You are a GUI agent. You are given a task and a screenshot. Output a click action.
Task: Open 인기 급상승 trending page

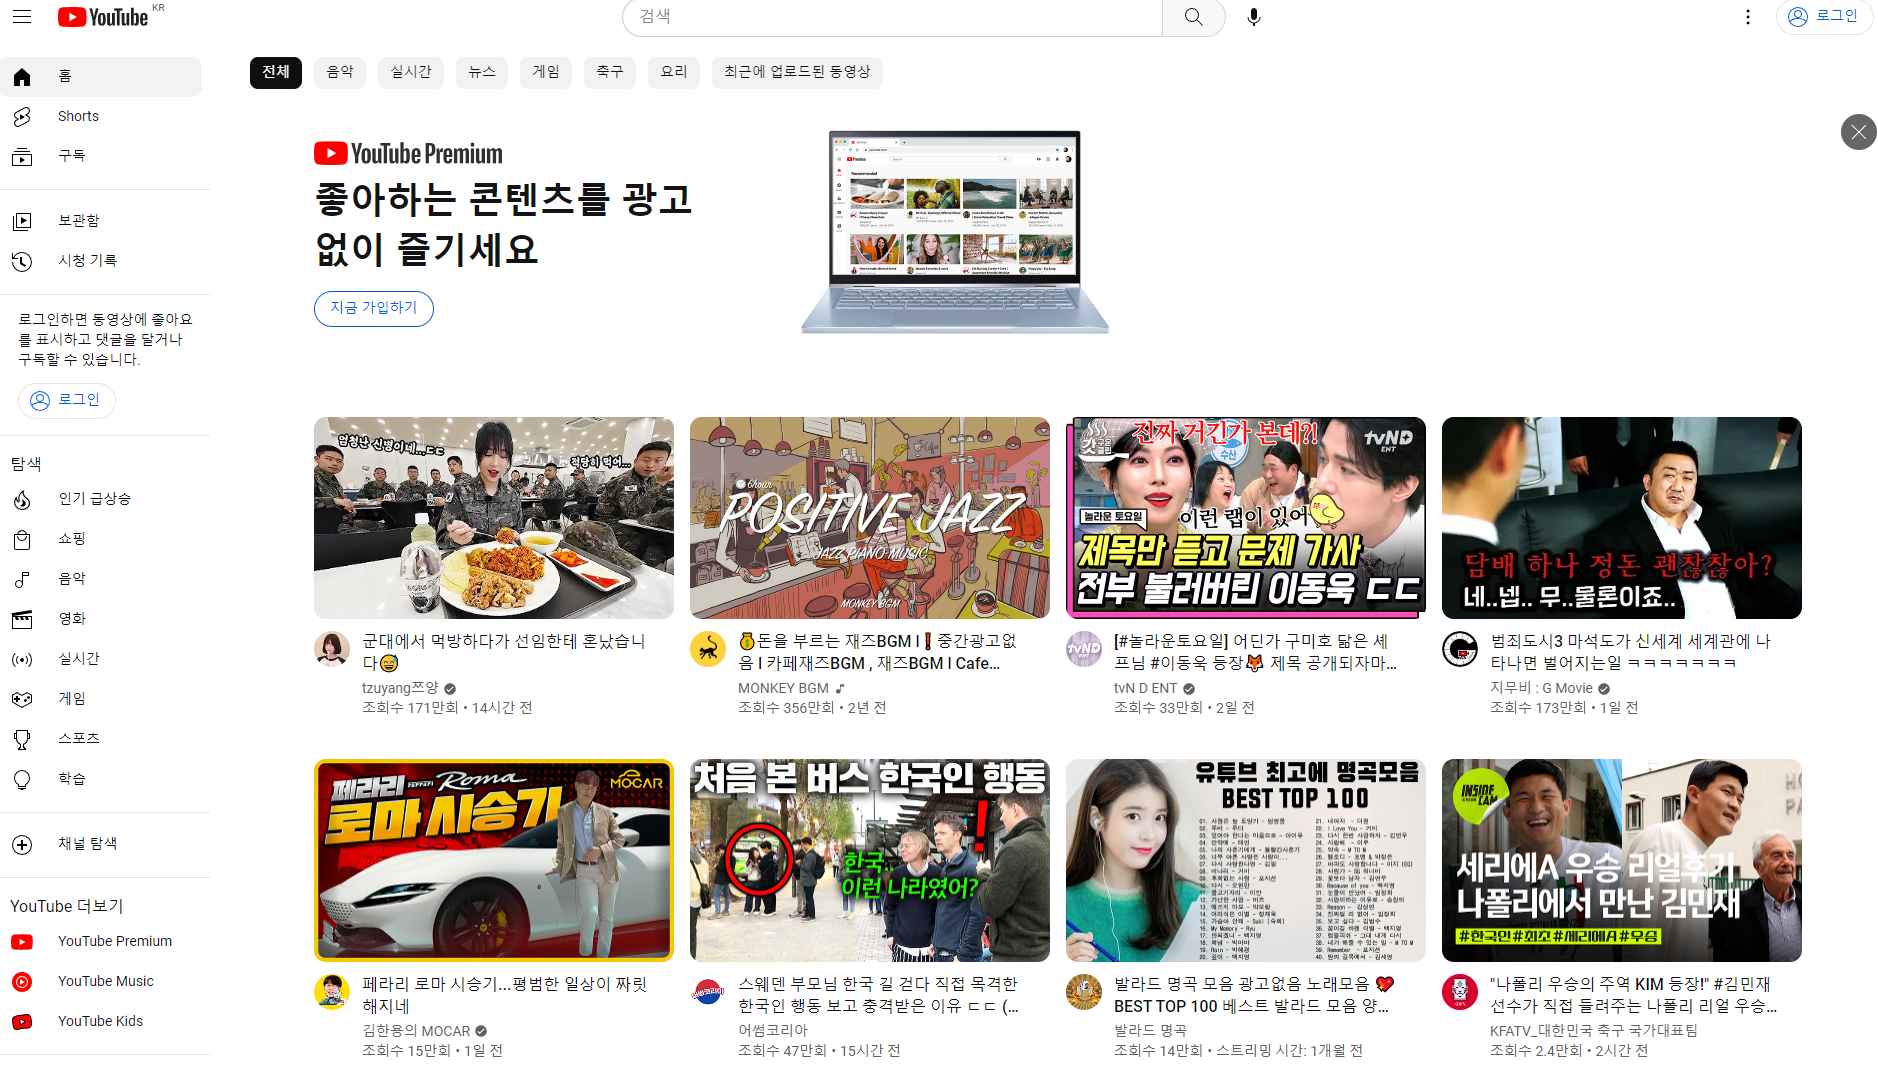pyautogui.click(x=94, y=498)
